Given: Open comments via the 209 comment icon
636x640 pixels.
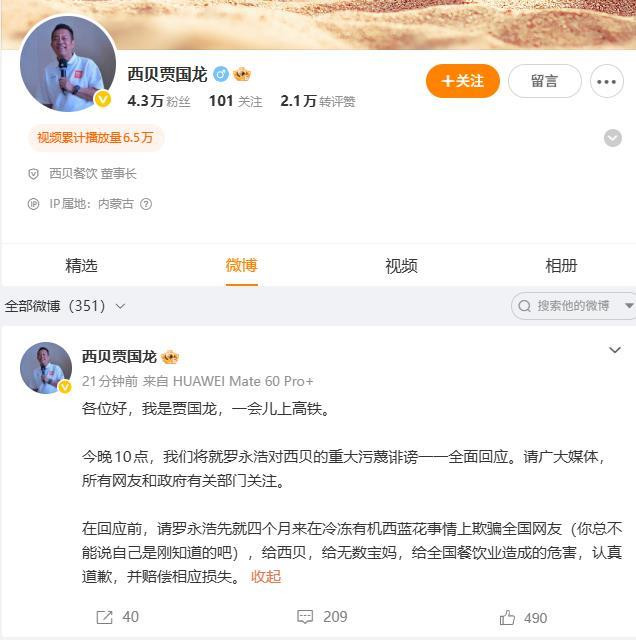Looking at the screenshot, I should click(305, 617).
